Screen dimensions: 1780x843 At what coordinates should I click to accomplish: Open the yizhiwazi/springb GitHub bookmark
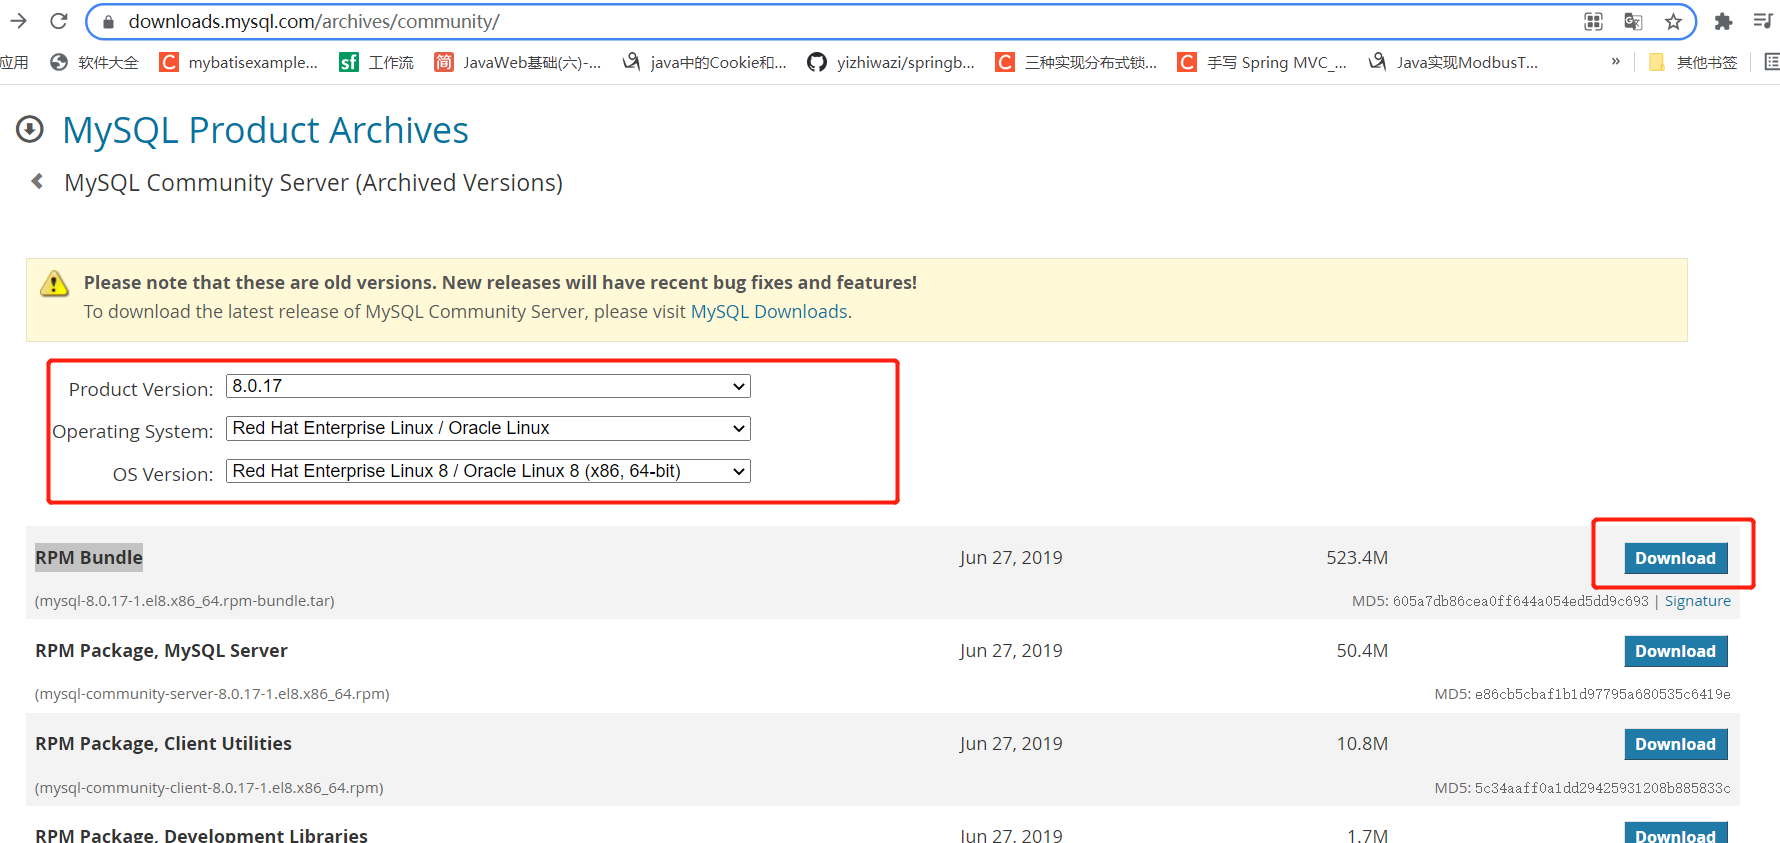coord(891,62)
